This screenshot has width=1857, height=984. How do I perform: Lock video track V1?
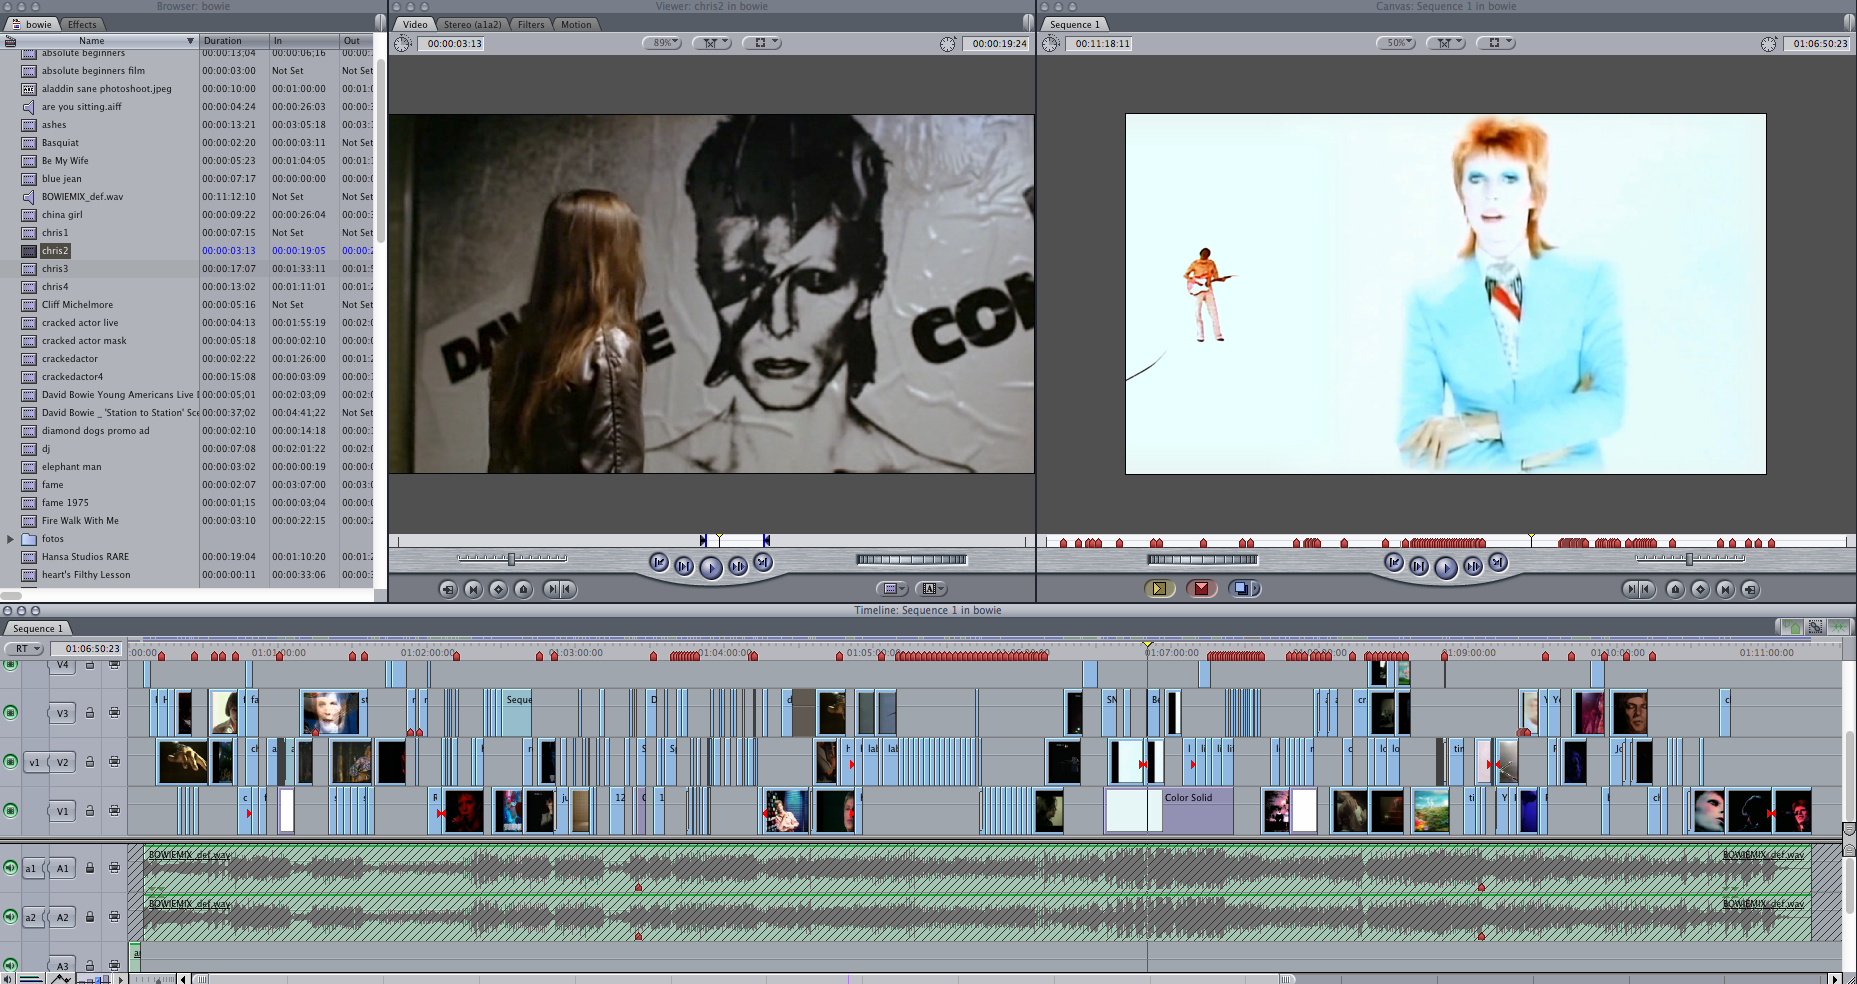point(89,811)
